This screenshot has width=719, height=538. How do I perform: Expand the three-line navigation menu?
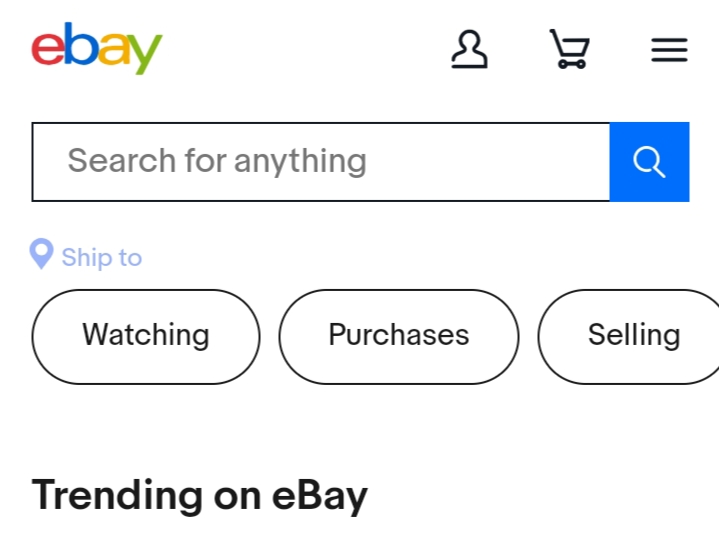tap(669, 50)
